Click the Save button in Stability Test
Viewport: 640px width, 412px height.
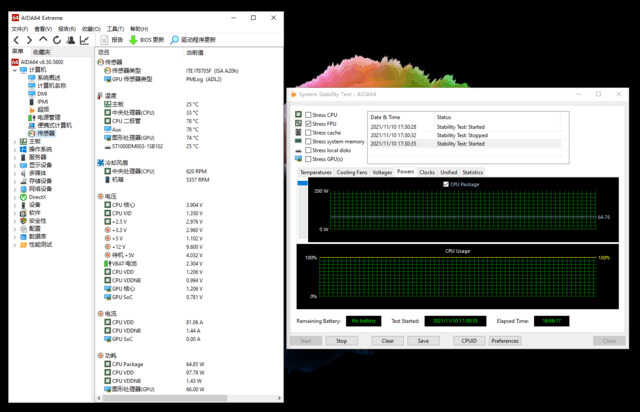pyautogui.click(x=423, y=341)
